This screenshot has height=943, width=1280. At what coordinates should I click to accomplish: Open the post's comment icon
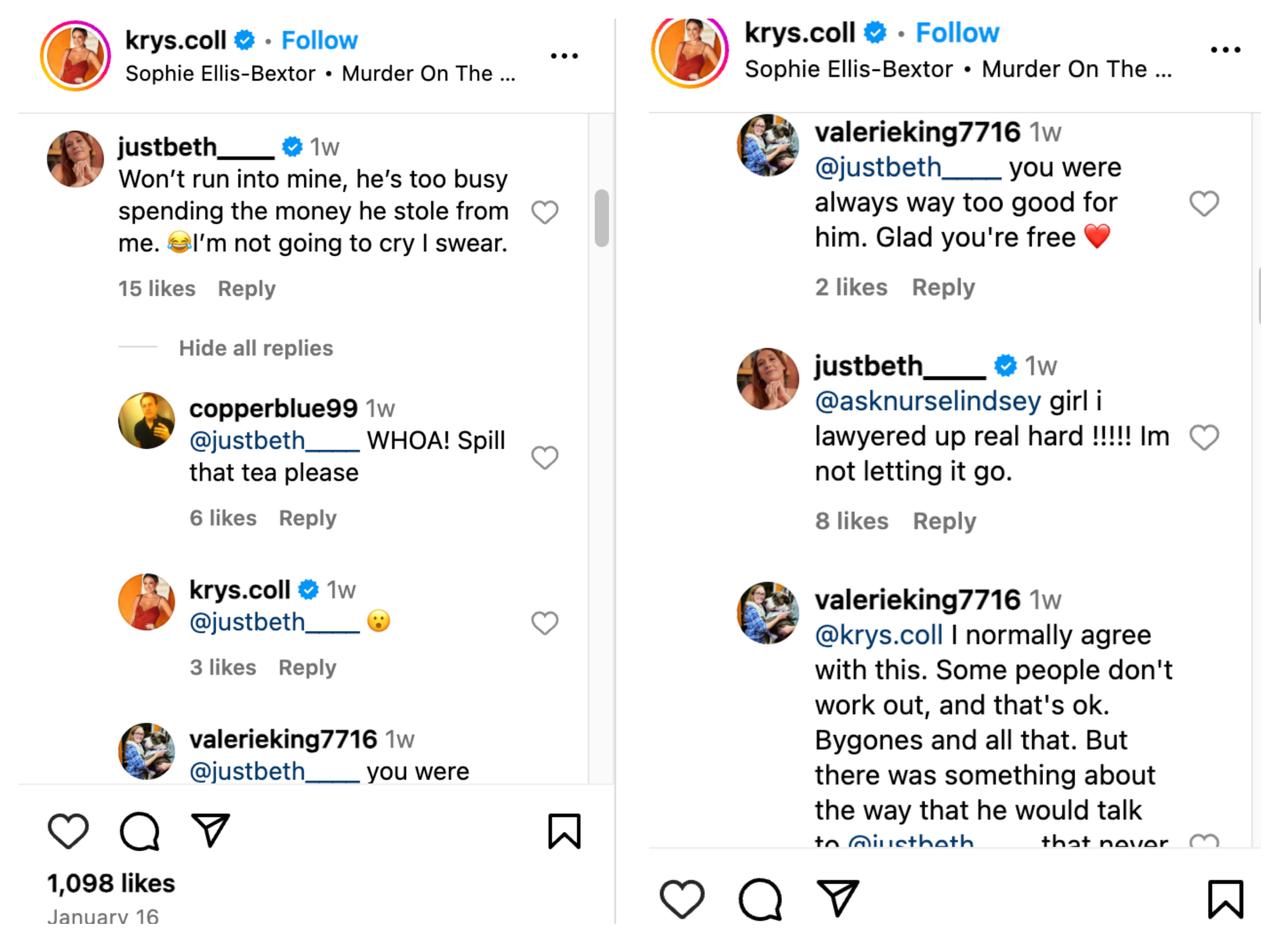click(x=140, y=830)
